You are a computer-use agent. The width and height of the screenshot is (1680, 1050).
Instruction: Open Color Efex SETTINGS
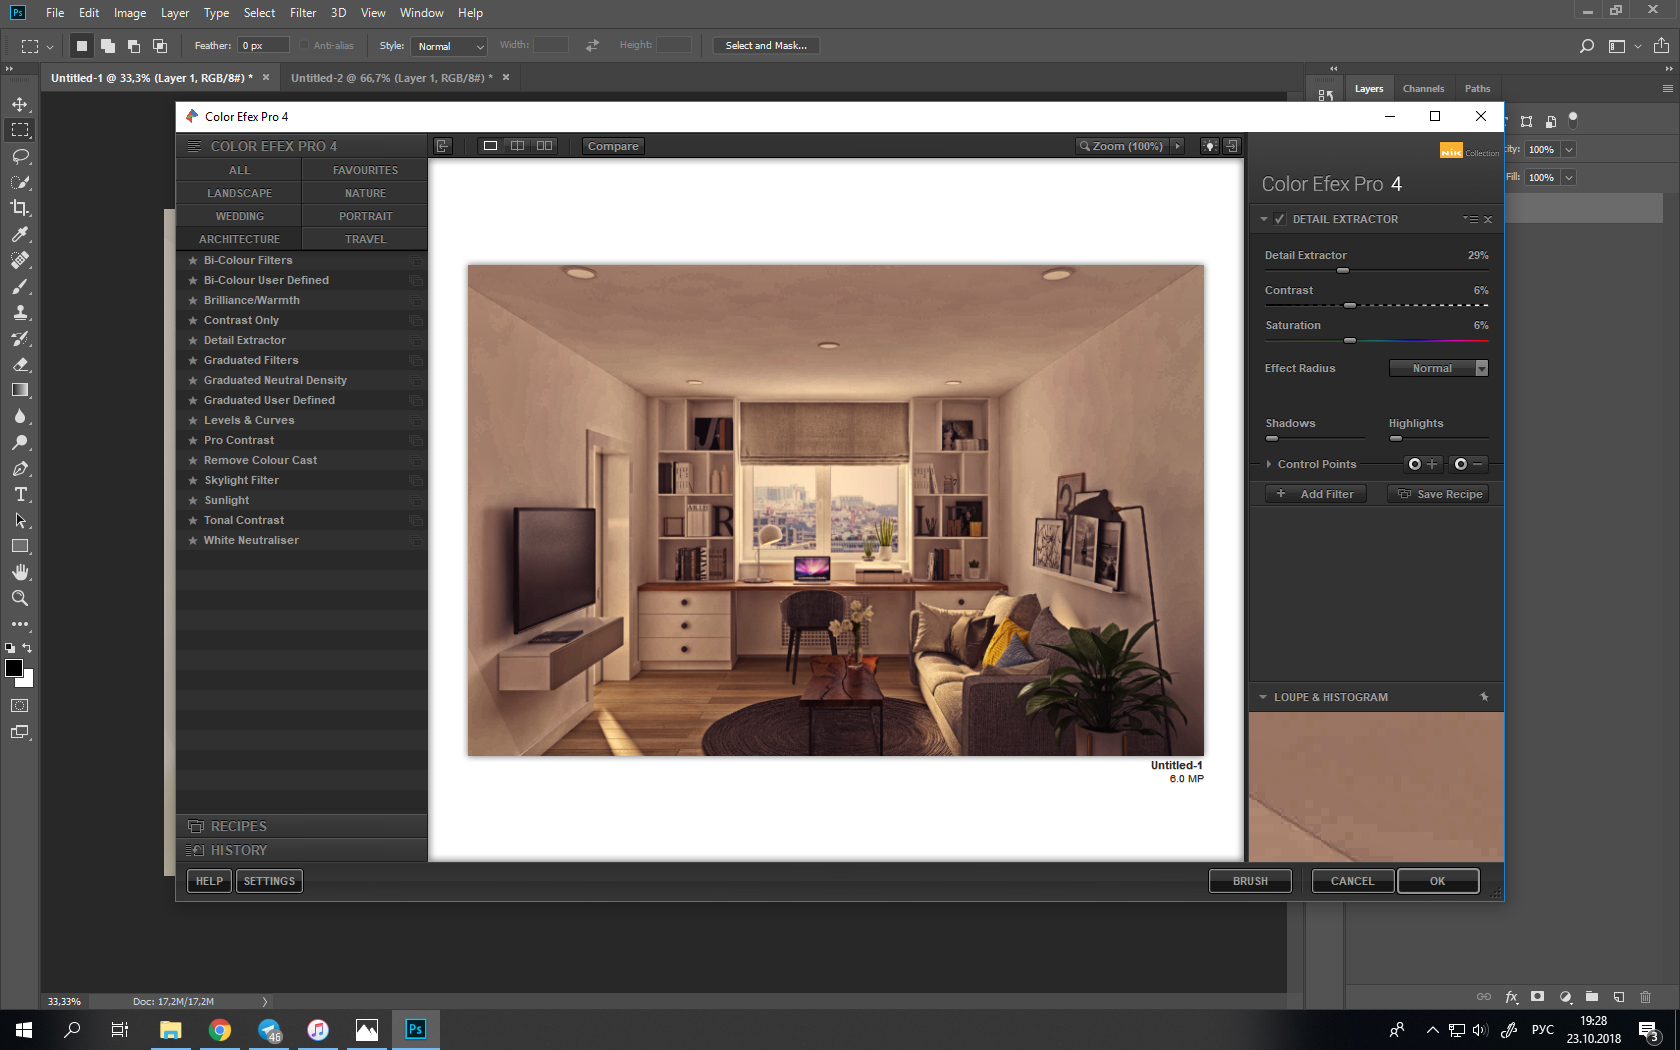point(270,881)
